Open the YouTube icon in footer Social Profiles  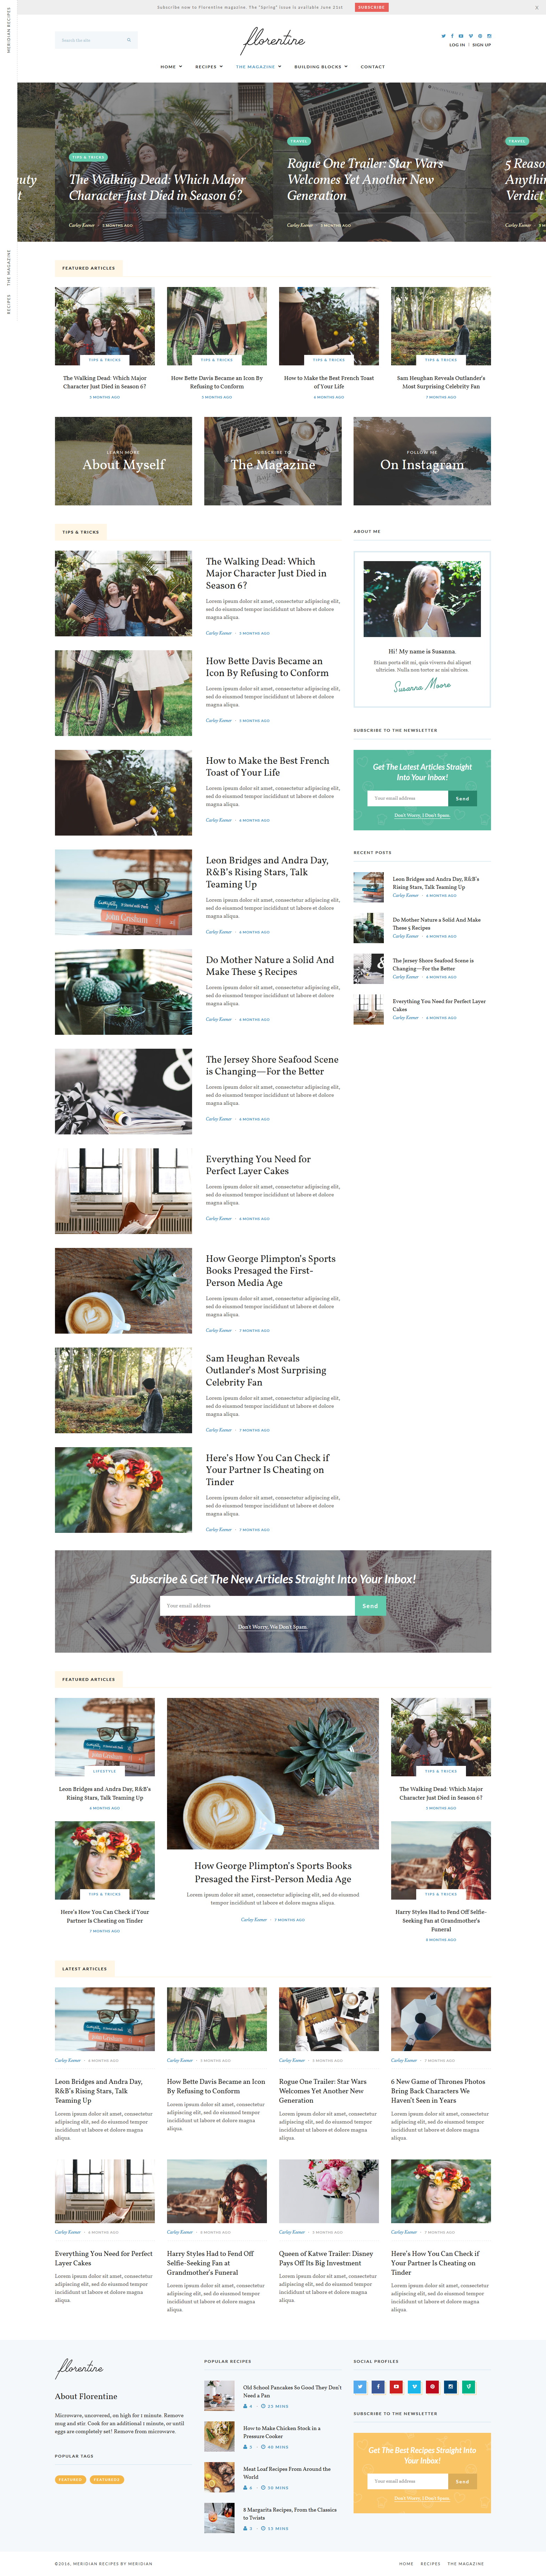tap(396, 2387)
